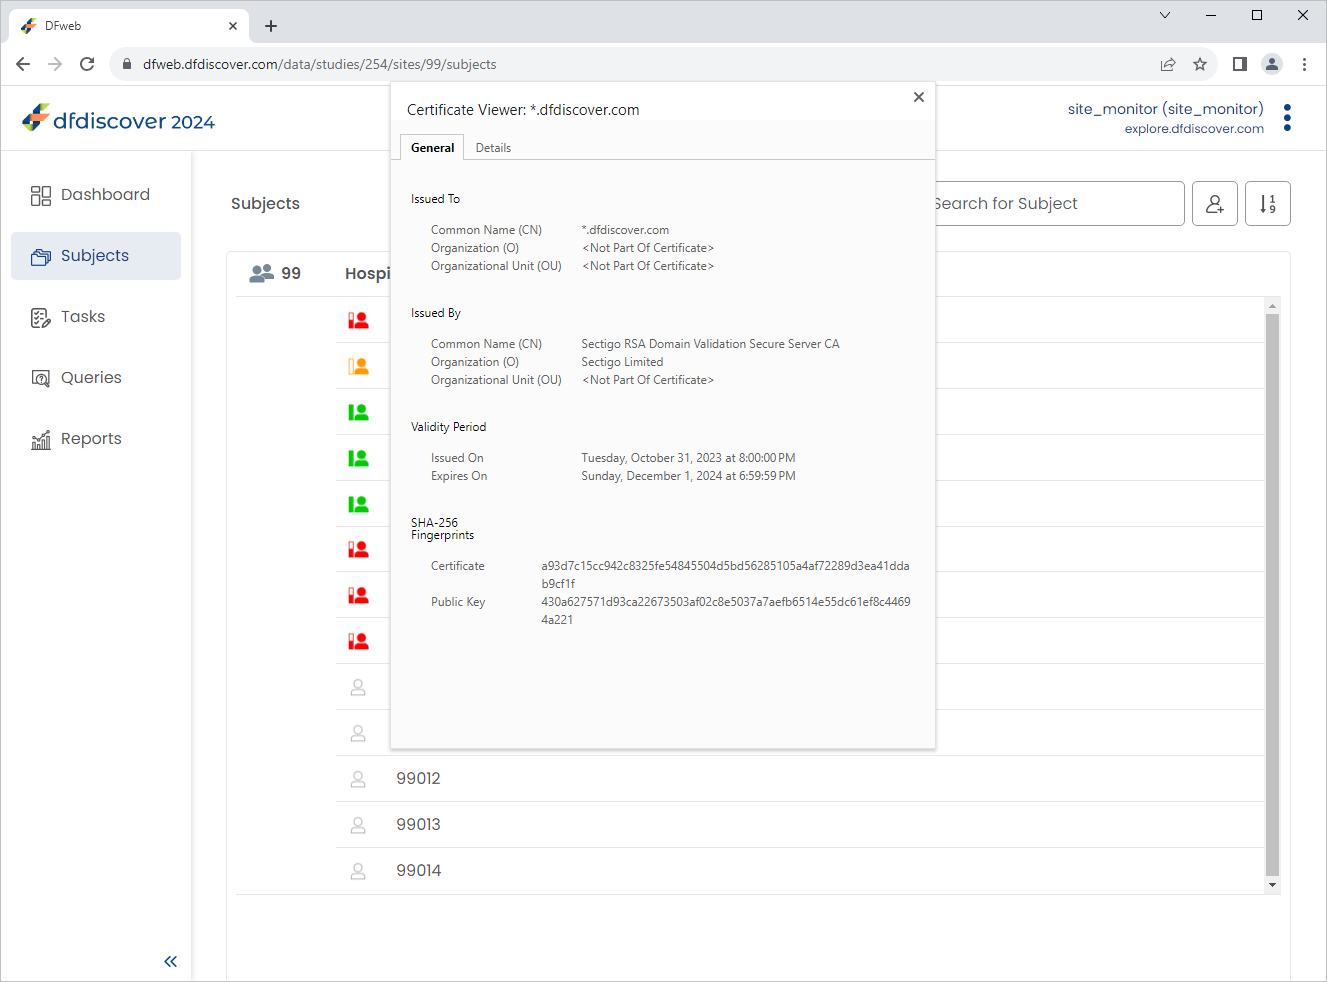The width and height of the screenshot is (1327, 982).
Task: Click the padlock site info icon
Action: coord(127,64)
